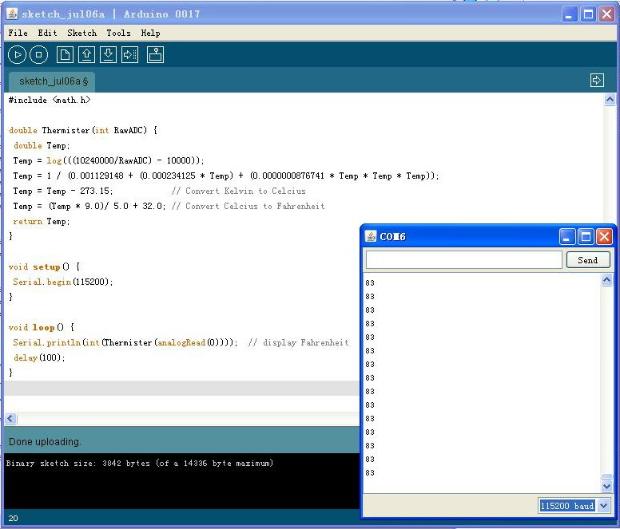Click the first '83' reading in COM6
Image resolution: width=620 pixels, height=529 pixels.
point(370,283)
